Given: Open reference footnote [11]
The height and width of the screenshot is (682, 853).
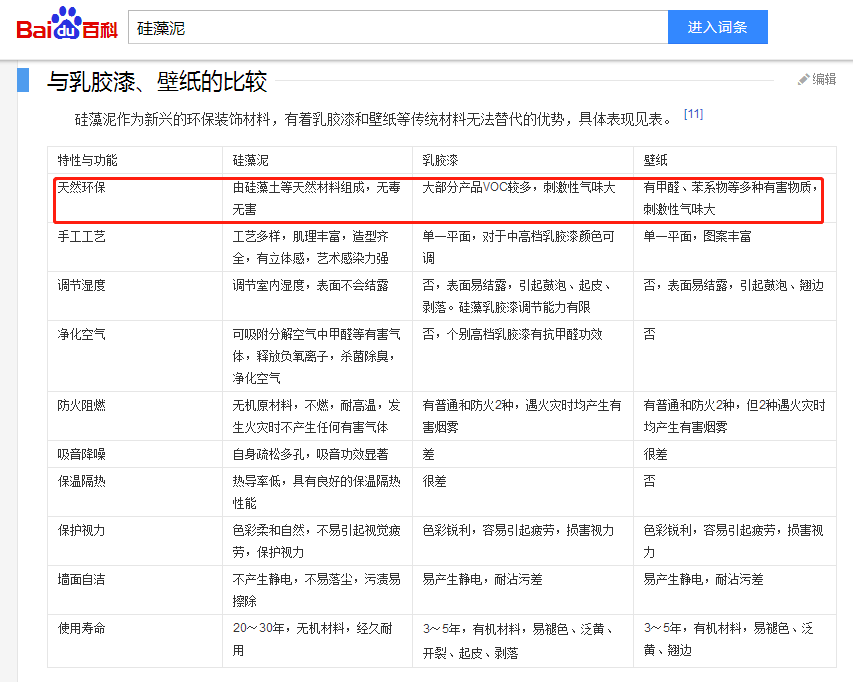Looking at the screenshot, I should 693,114.
